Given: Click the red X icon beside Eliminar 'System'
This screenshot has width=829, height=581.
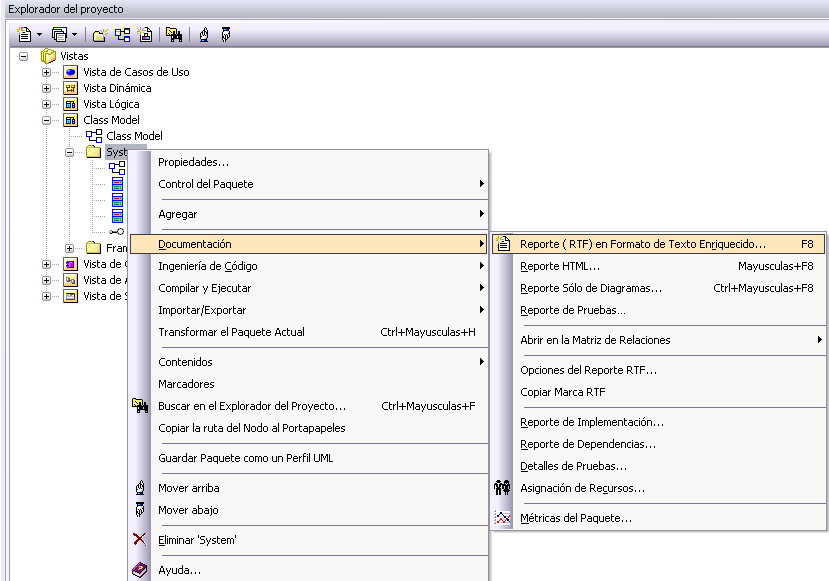Looking at the screenshot, I should coord(140,539).
